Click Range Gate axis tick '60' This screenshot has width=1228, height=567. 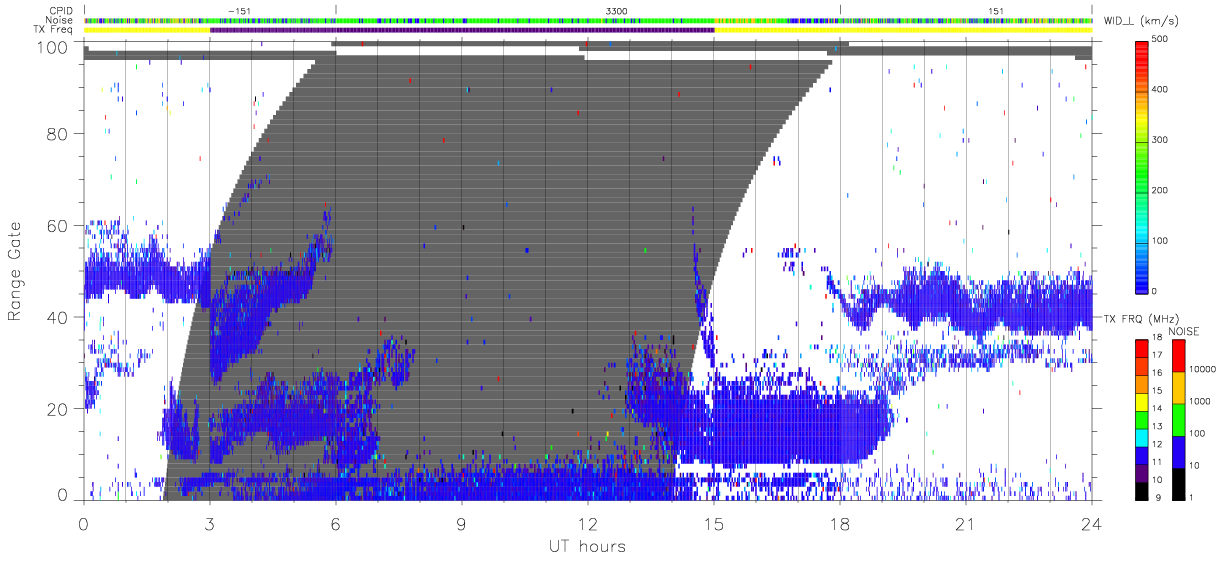coord(58,226)
